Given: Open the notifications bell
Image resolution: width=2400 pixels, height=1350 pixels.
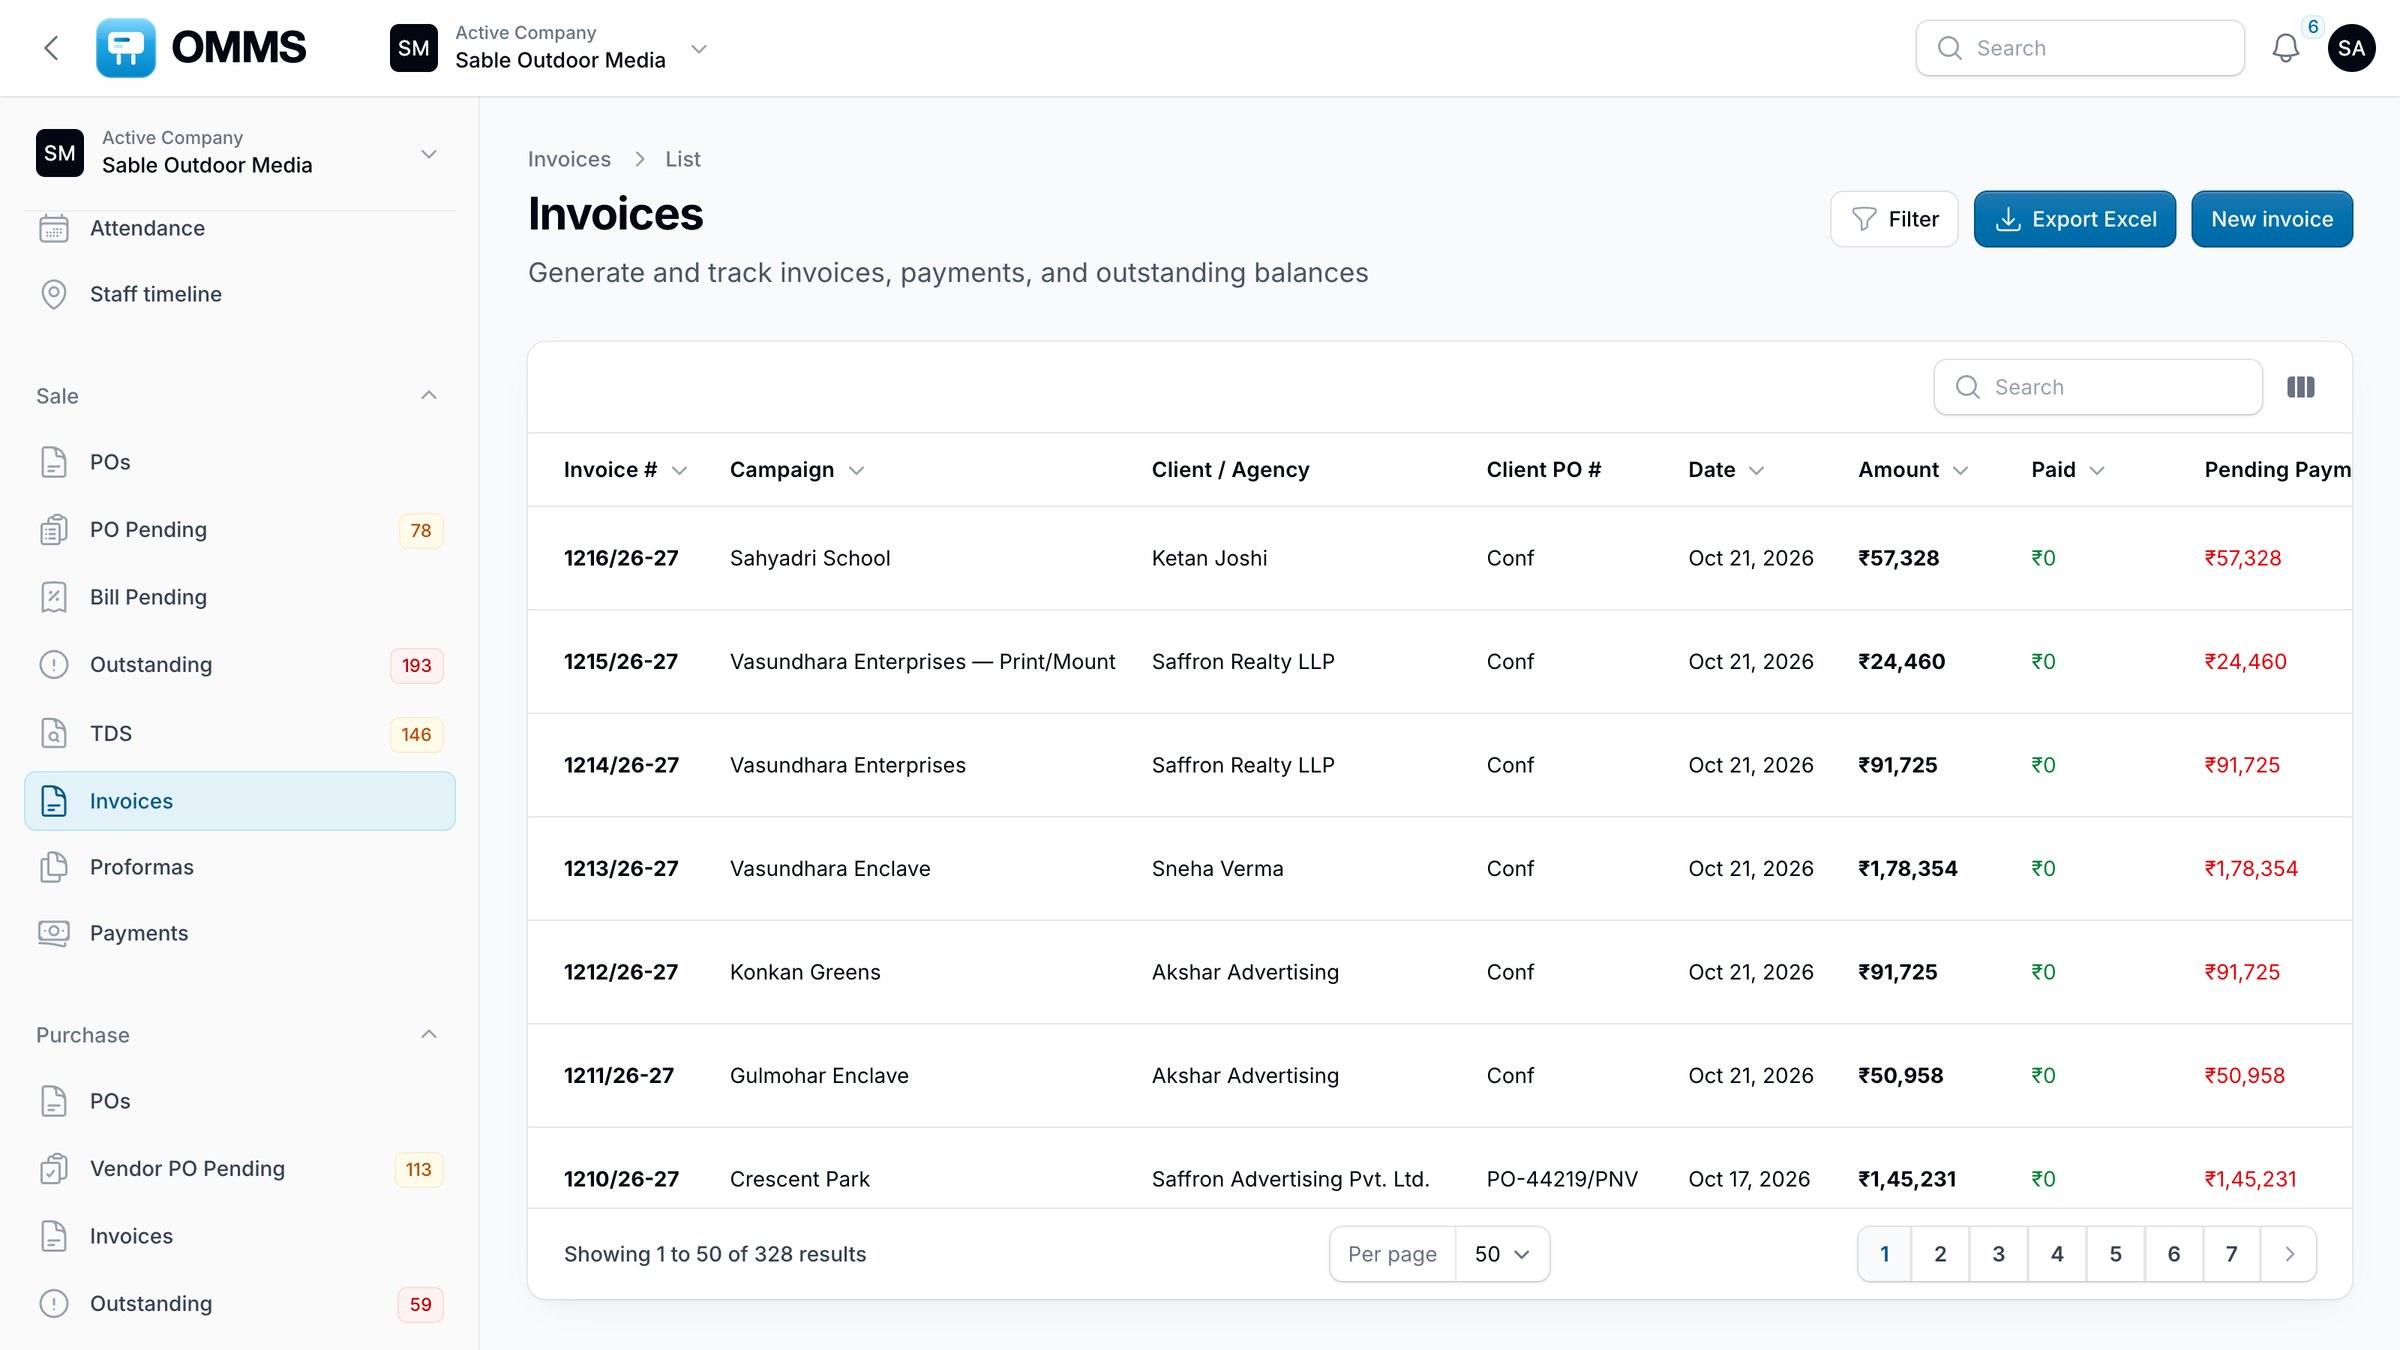Looking at the screenshot, I should tap(2285, 48).
